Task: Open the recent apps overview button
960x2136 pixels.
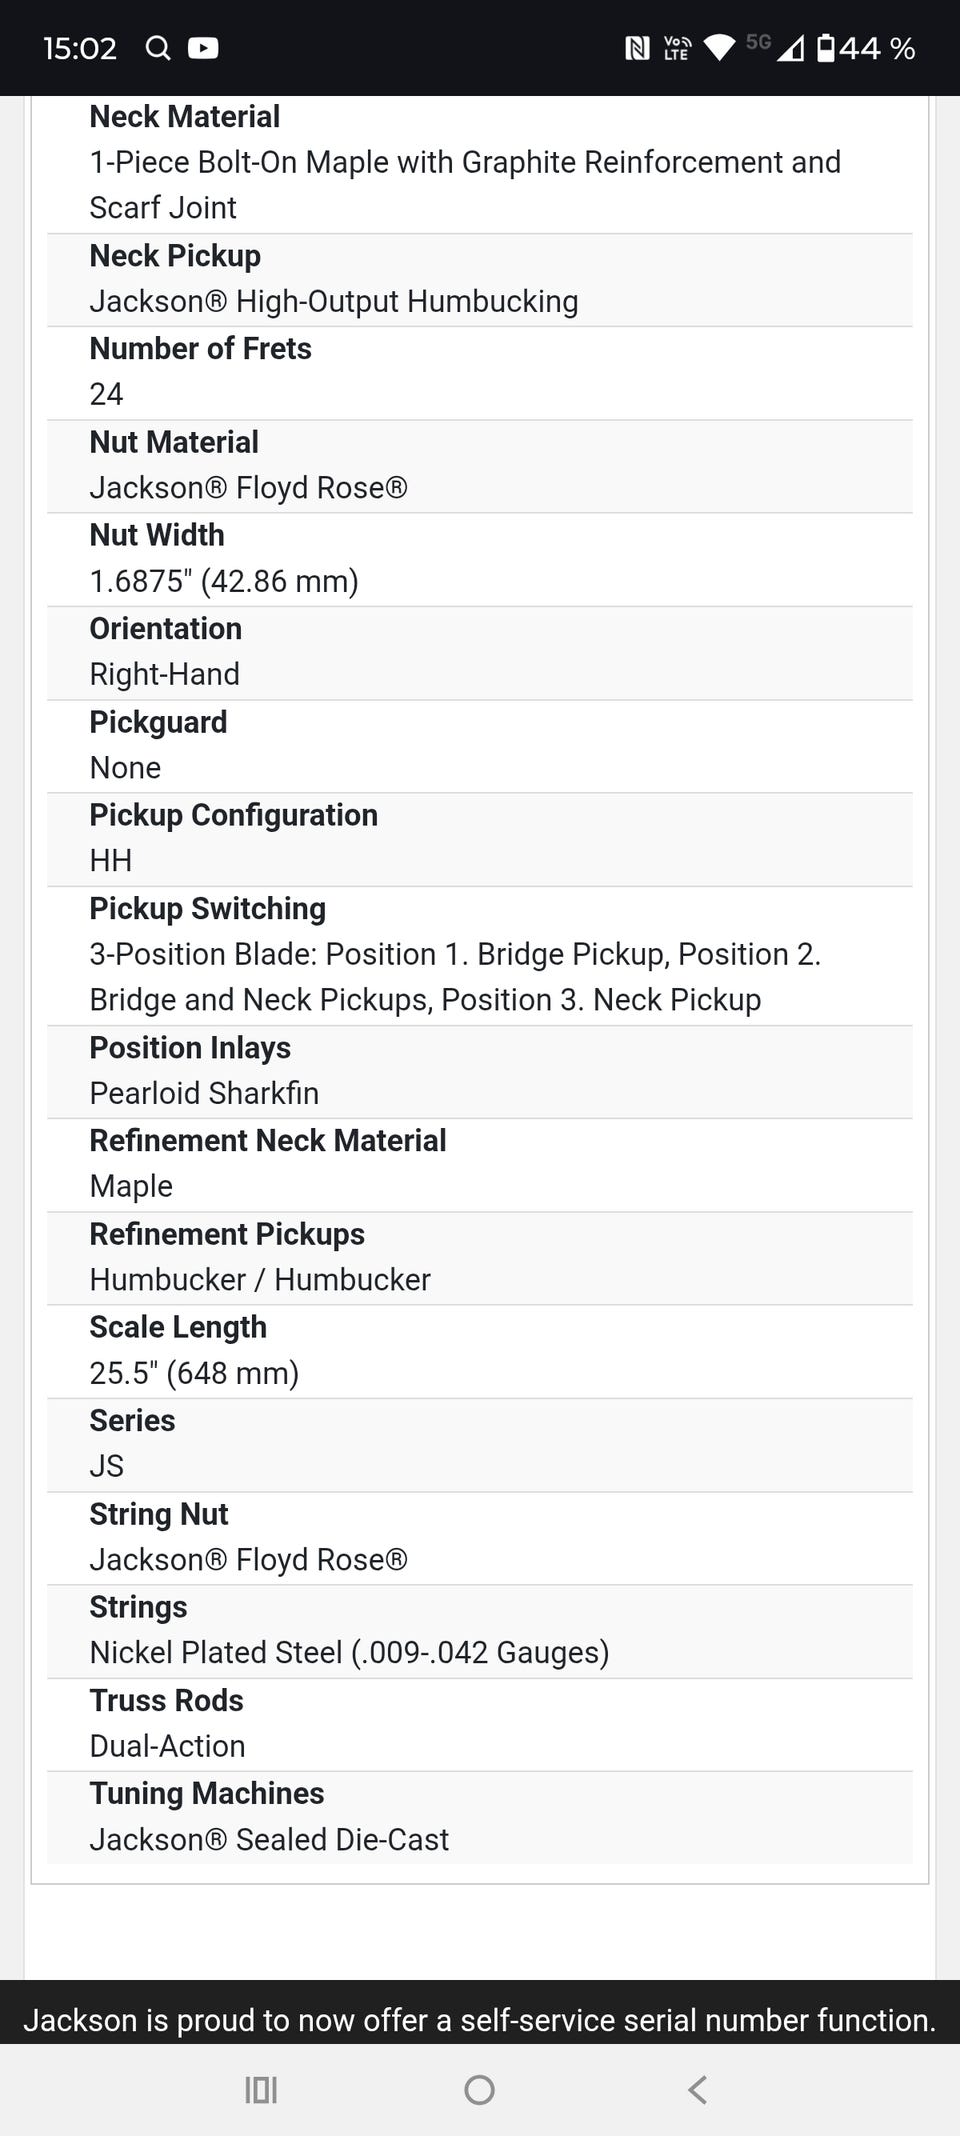Action: (261, 2089)
